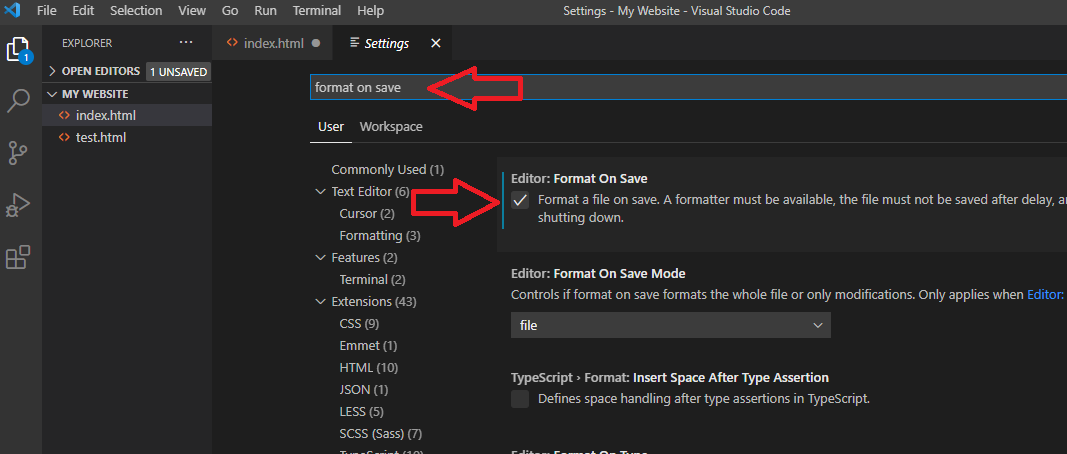The width and height of the screenshot is (1067, 454).
Task: Select JSON (1) settings category
Action: click(x=363, y=390)
